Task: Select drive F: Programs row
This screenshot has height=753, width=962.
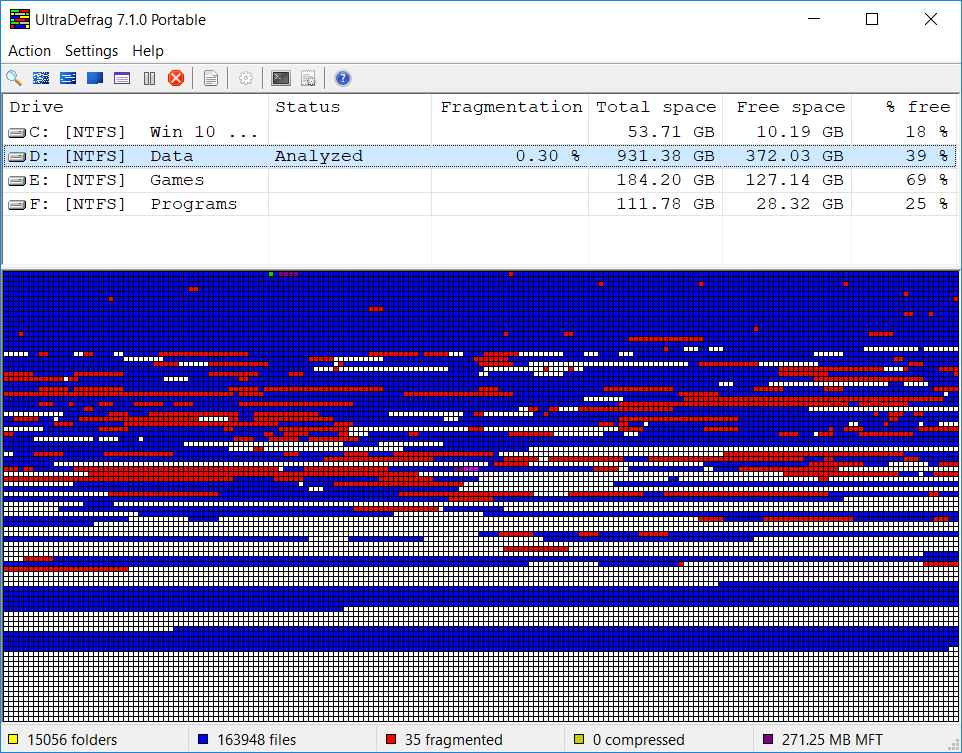Action: pyautogui.click(x=480, y=204)
